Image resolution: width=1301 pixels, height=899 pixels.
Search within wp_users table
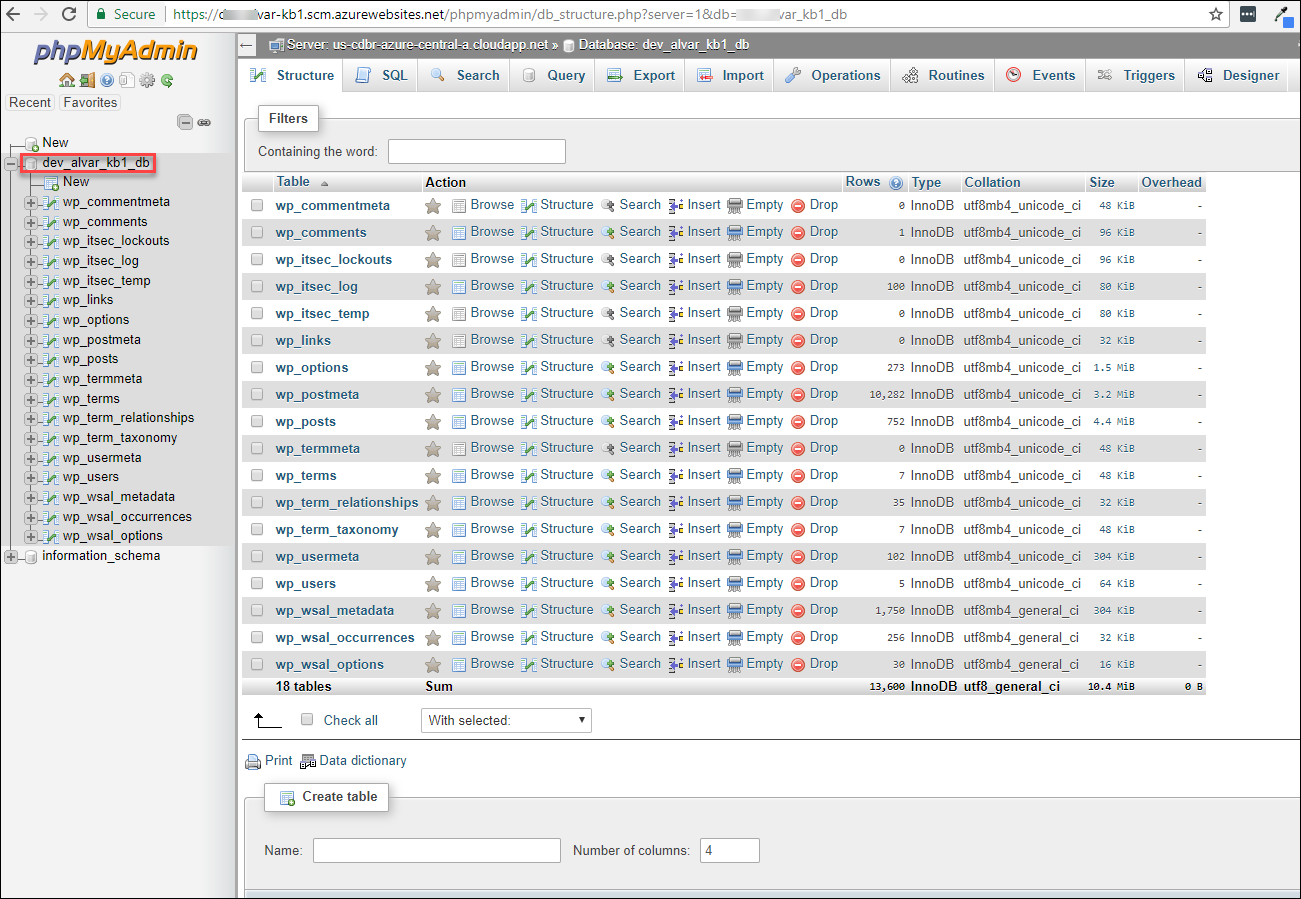click(x=631, y=583)
